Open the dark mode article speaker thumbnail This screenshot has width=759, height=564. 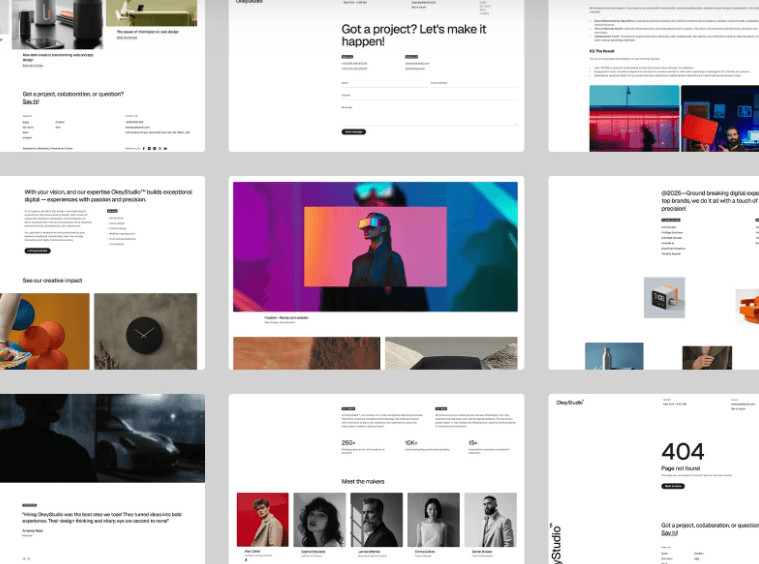pyautogui.click(x=57, y=24)
